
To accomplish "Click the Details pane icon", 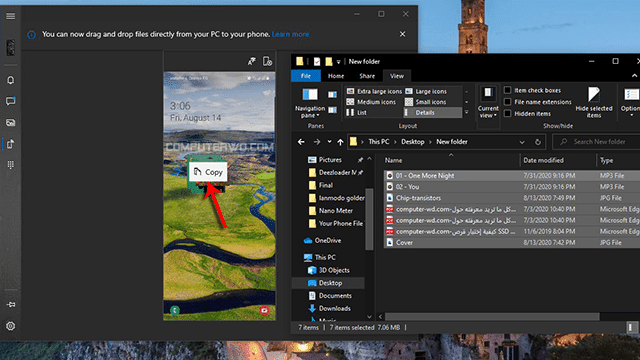I will tap(333, 110).
